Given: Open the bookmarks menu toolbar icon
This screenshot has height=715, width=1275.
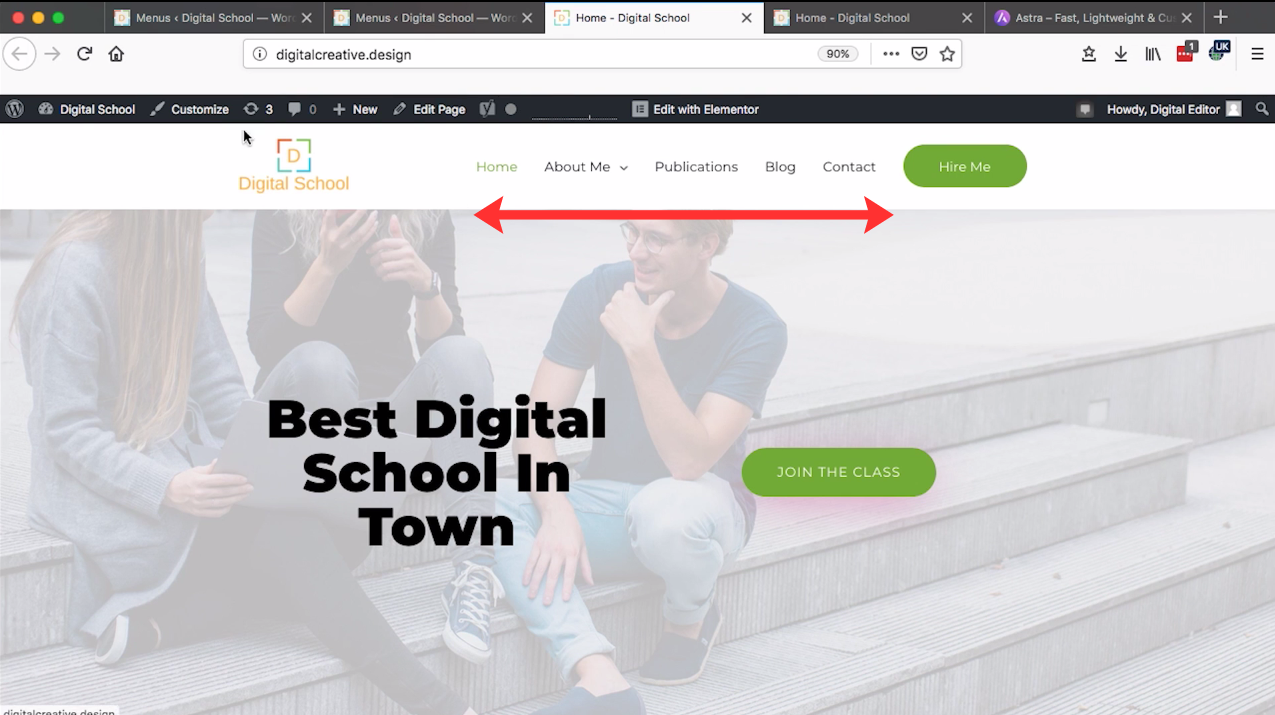Looking at the screenshot, I should pos(1089,54).
